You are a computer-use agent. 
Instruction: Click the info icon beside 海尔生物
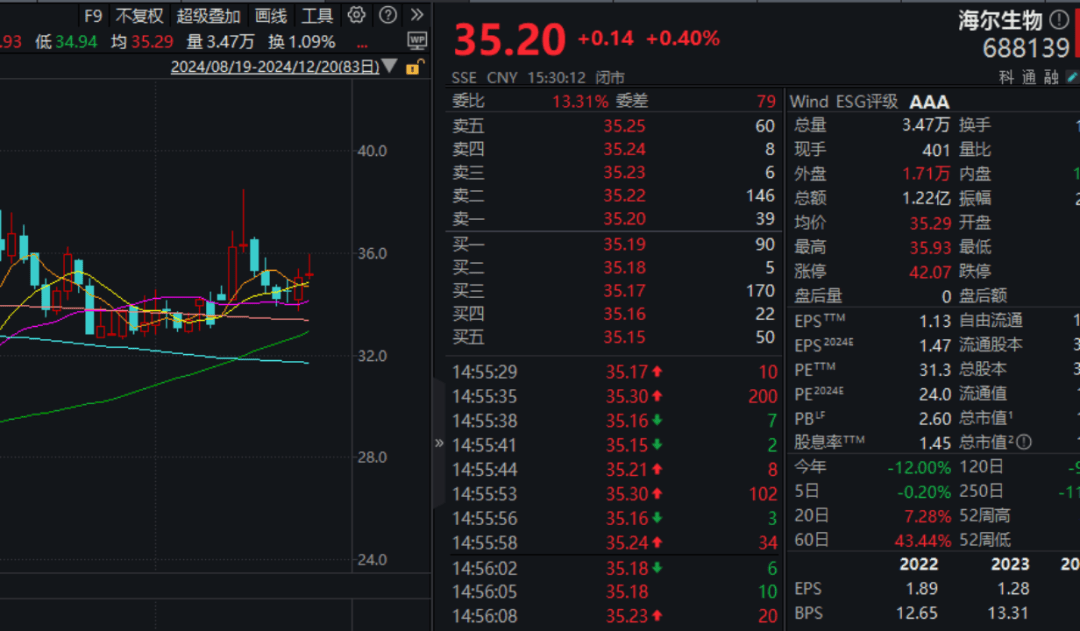click(1059, 20)
